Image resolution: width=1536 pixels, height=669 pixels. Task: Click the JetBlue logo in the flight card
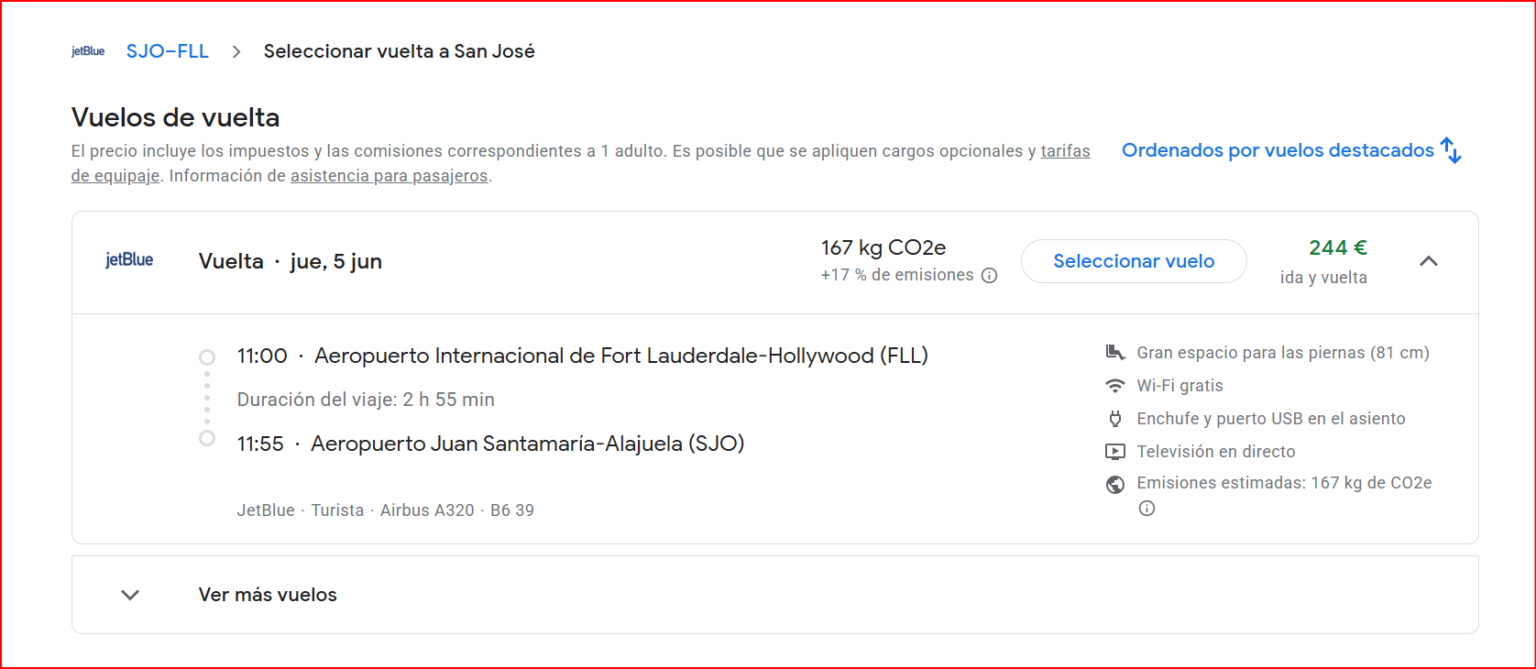click(130, 260)
